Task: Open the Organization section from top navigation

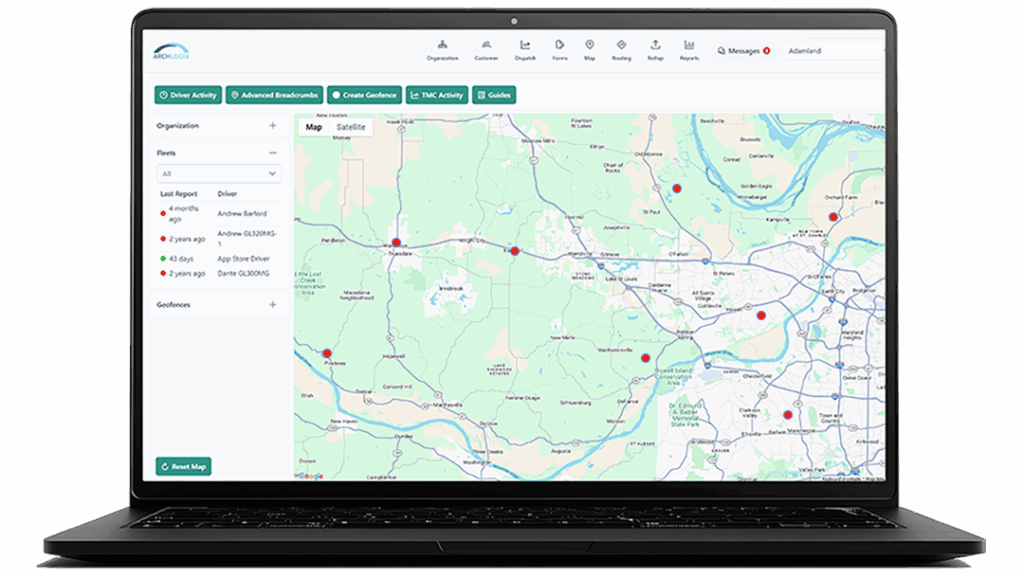Action: [443, 50]
